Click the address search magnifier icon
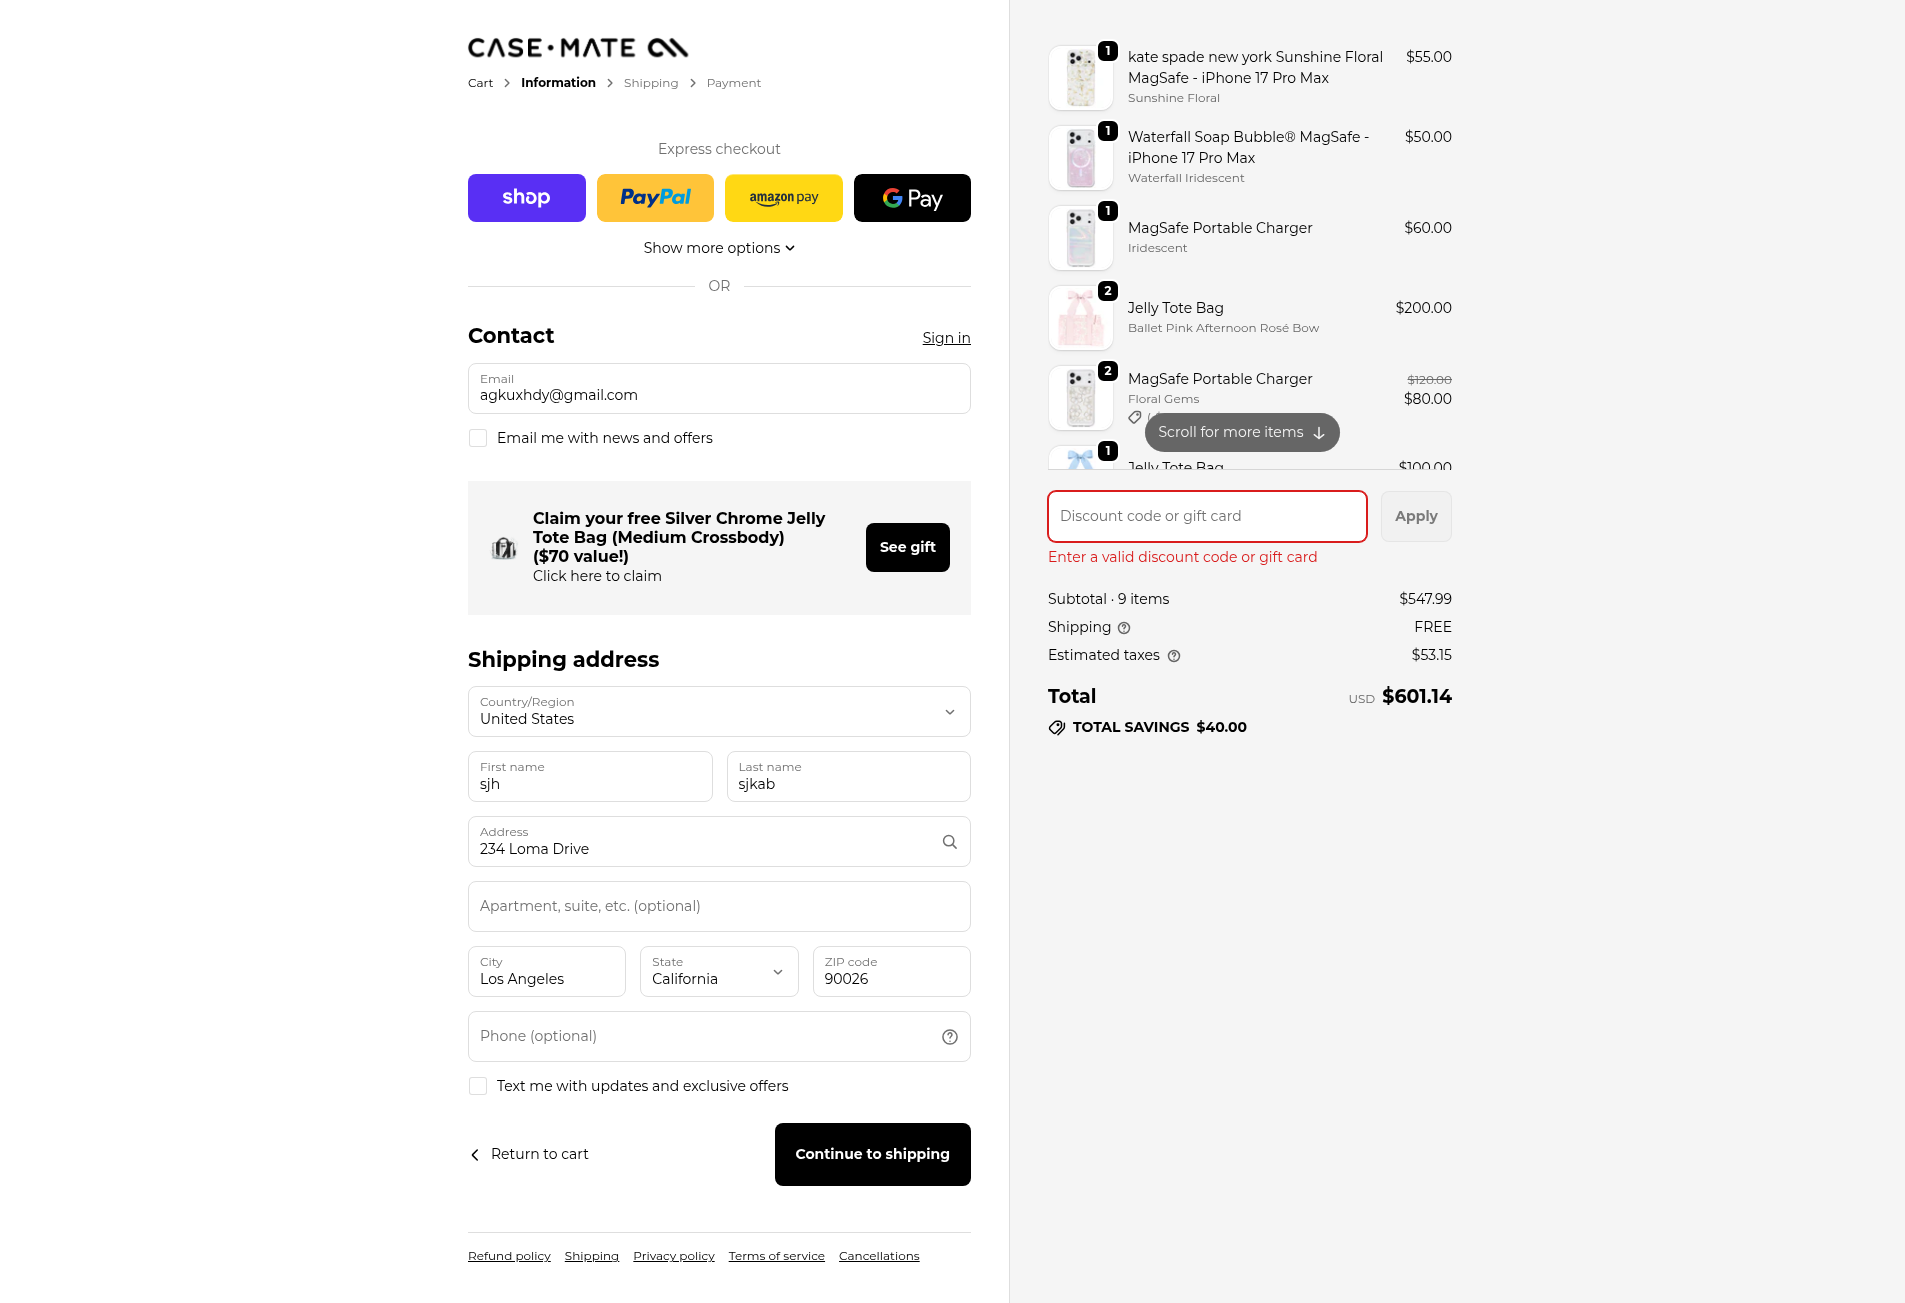Screen dimensions: 1905x1303 point(949,842)
